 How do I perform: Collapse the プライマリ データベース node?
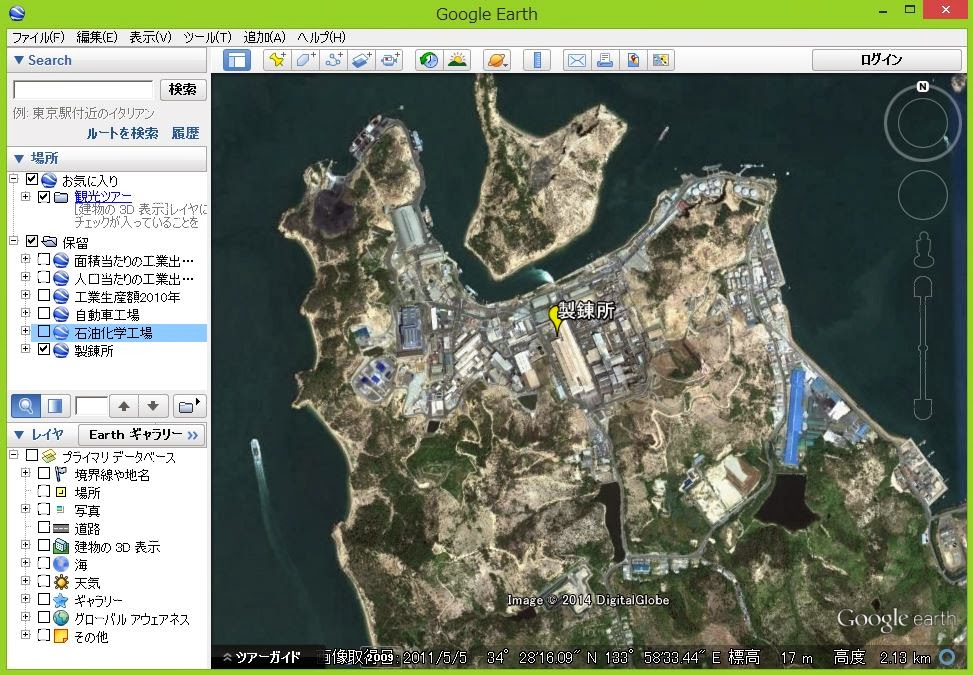14,455
